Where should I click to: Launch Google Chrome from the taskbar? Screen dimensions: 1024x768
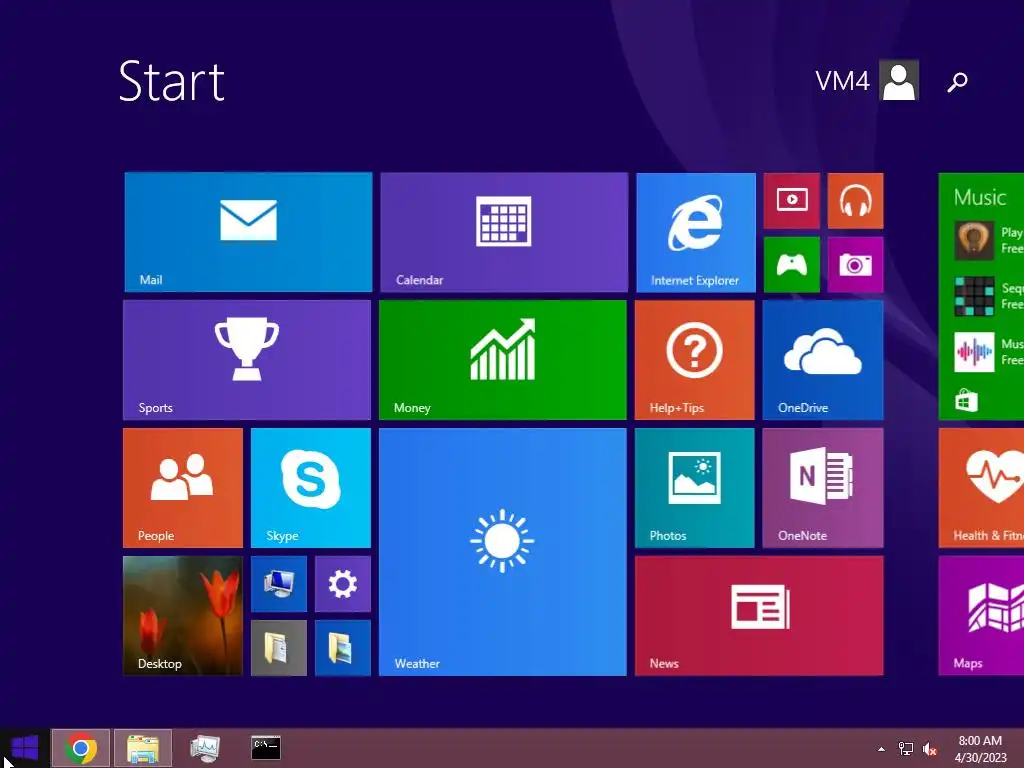pyautogui.click(x=81, y=748)
